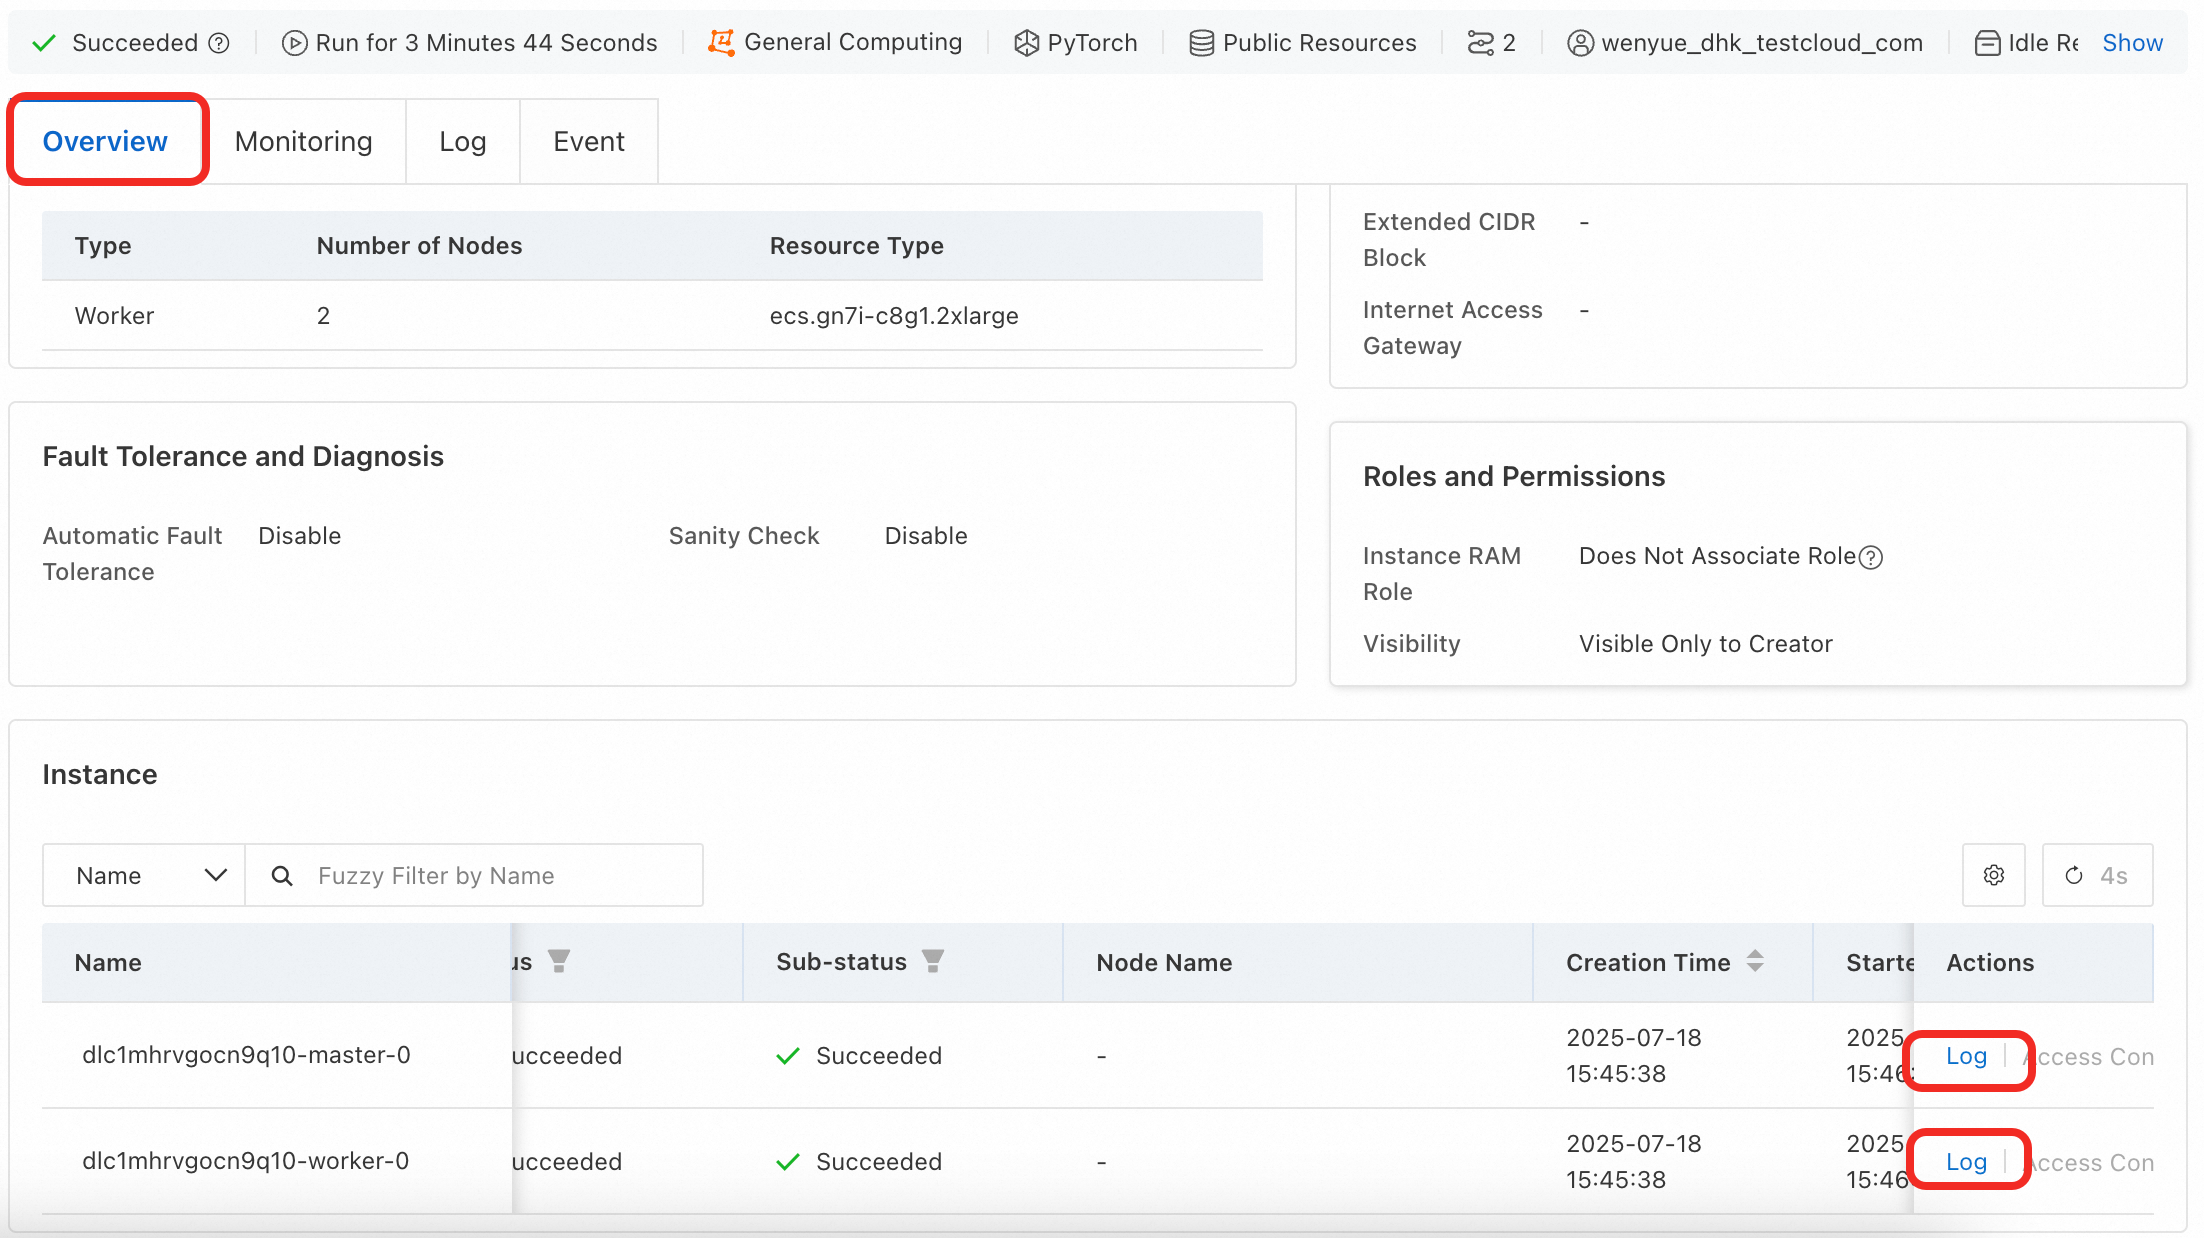Open Log for the master-0 instance

[1965, 1056]
